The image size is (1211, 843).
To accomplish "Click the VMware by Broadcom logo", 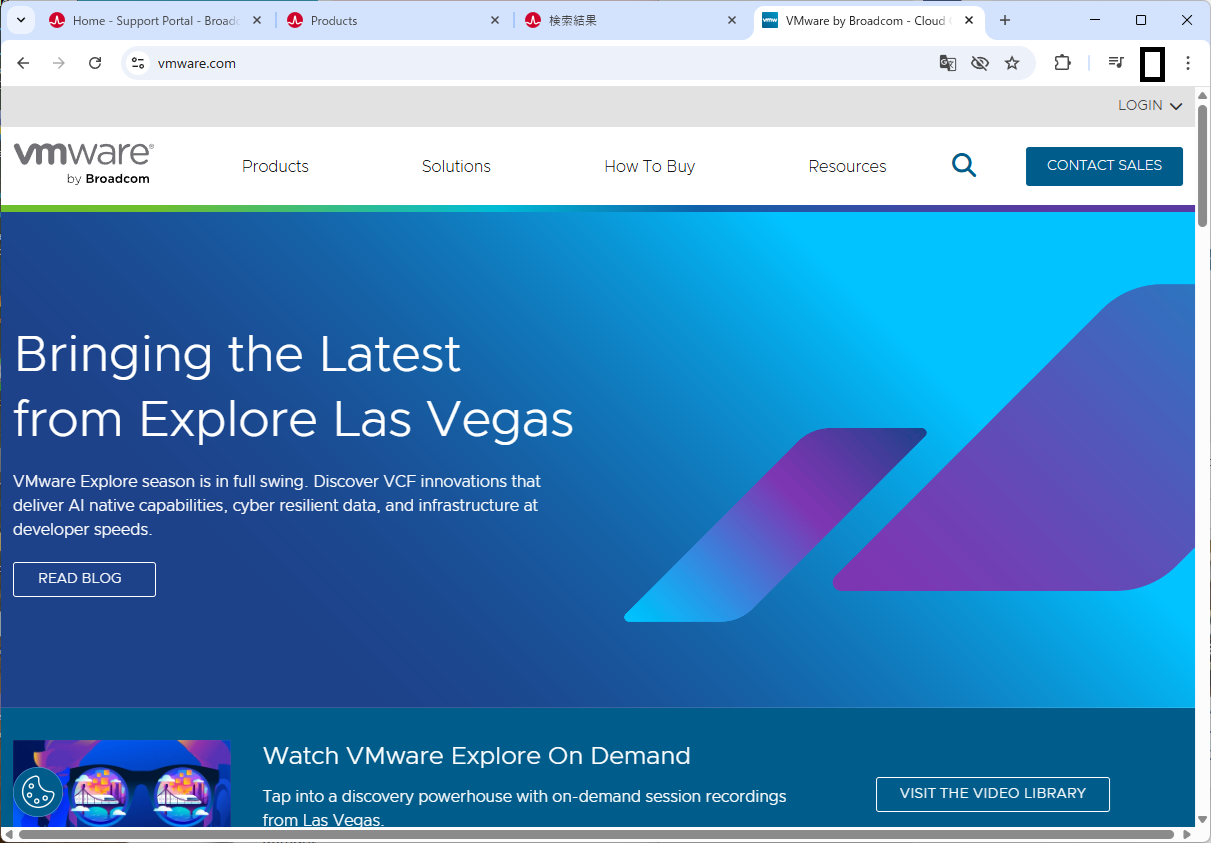I will tap(83, 164).
